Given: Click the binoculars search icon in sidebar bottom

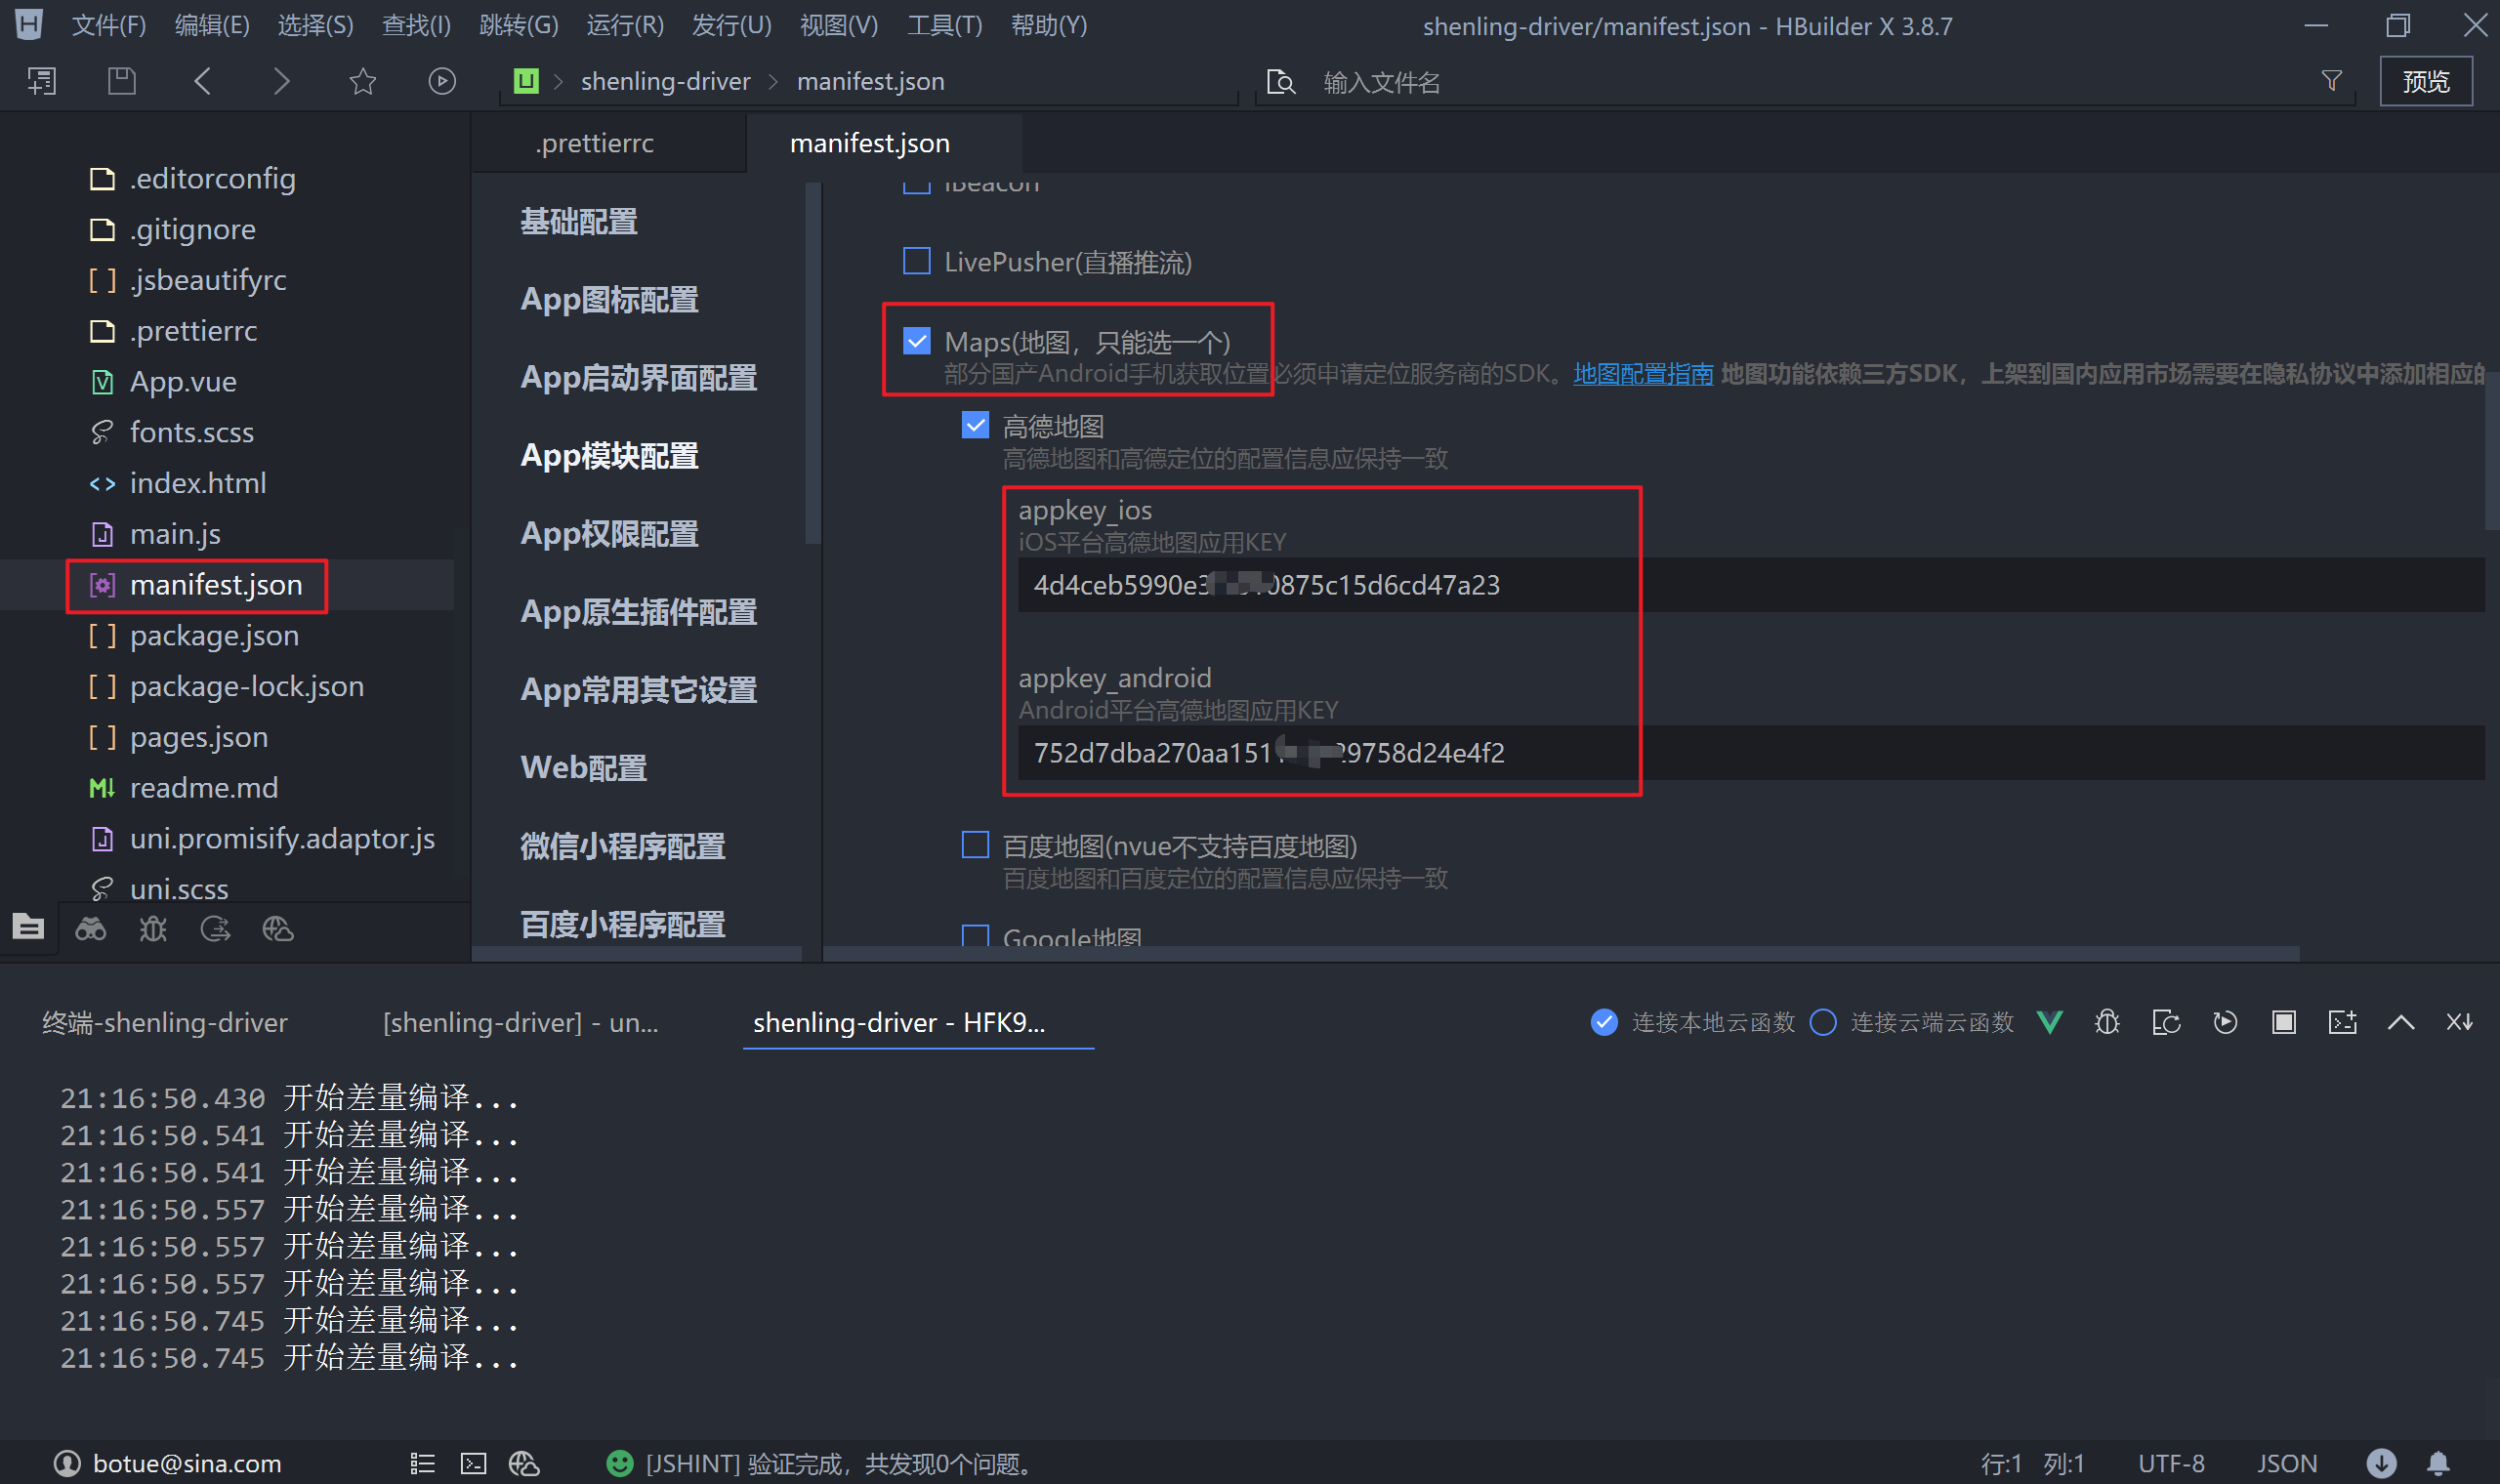Looking at the screenshot, I should click(91, 929).
